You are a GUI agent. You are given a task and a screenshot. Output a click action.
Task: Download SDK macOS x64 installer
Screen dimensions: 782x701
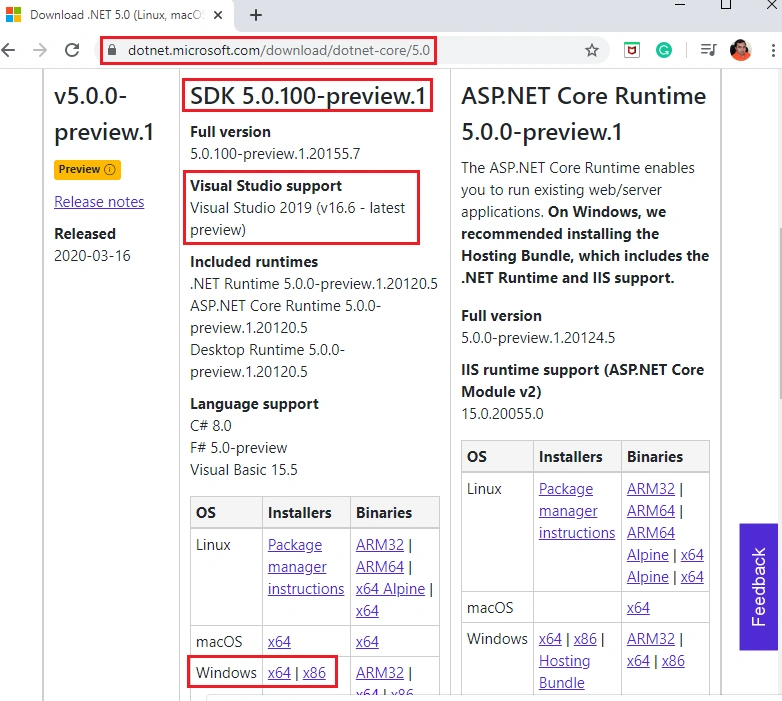[279, 642]
